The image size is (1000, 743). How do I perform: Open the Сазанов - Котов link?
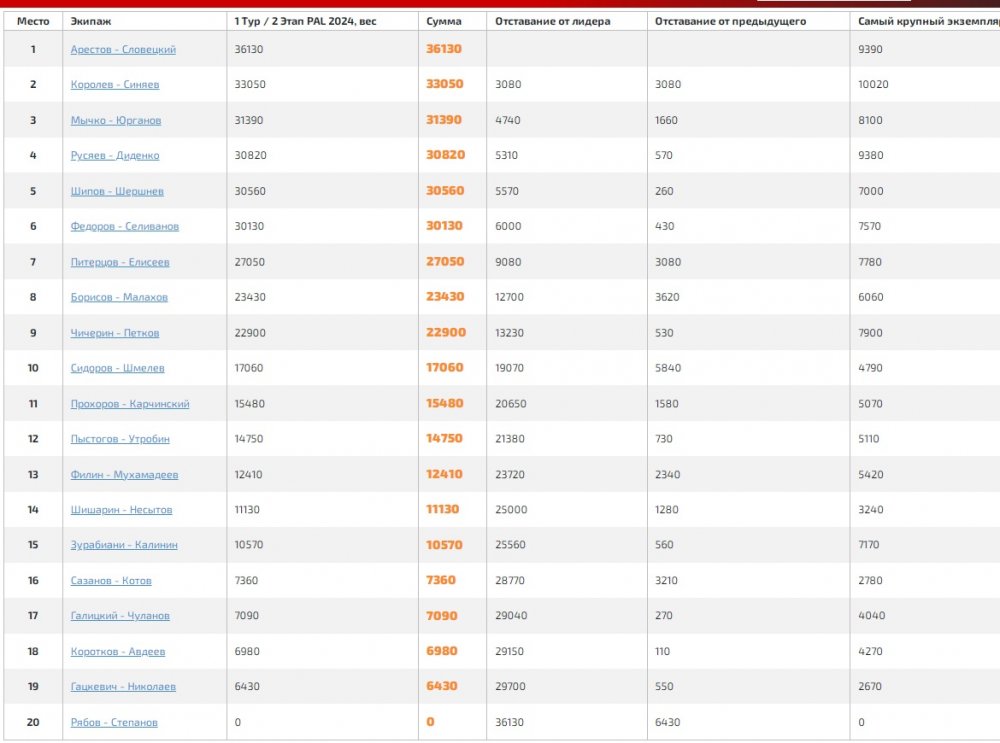[111, 581]
